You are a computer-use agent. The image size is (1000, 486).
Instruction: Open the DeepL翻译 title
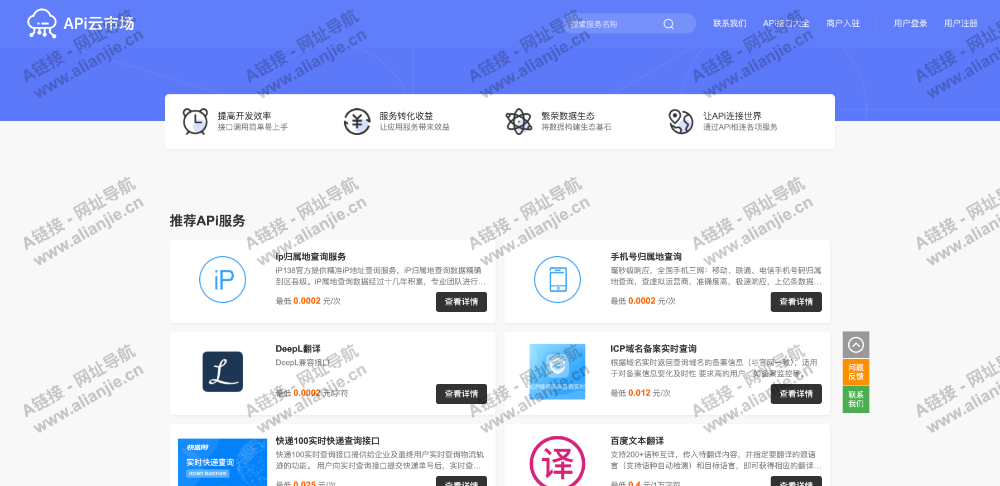pyautogui.click(x=298, y=349)
